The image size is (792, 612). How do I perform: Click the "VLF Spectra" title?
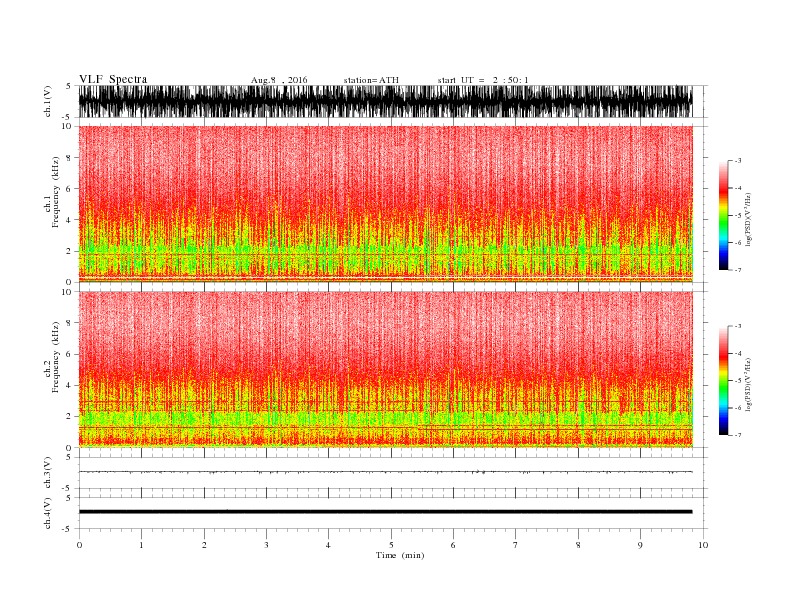[x=113, y=79]
